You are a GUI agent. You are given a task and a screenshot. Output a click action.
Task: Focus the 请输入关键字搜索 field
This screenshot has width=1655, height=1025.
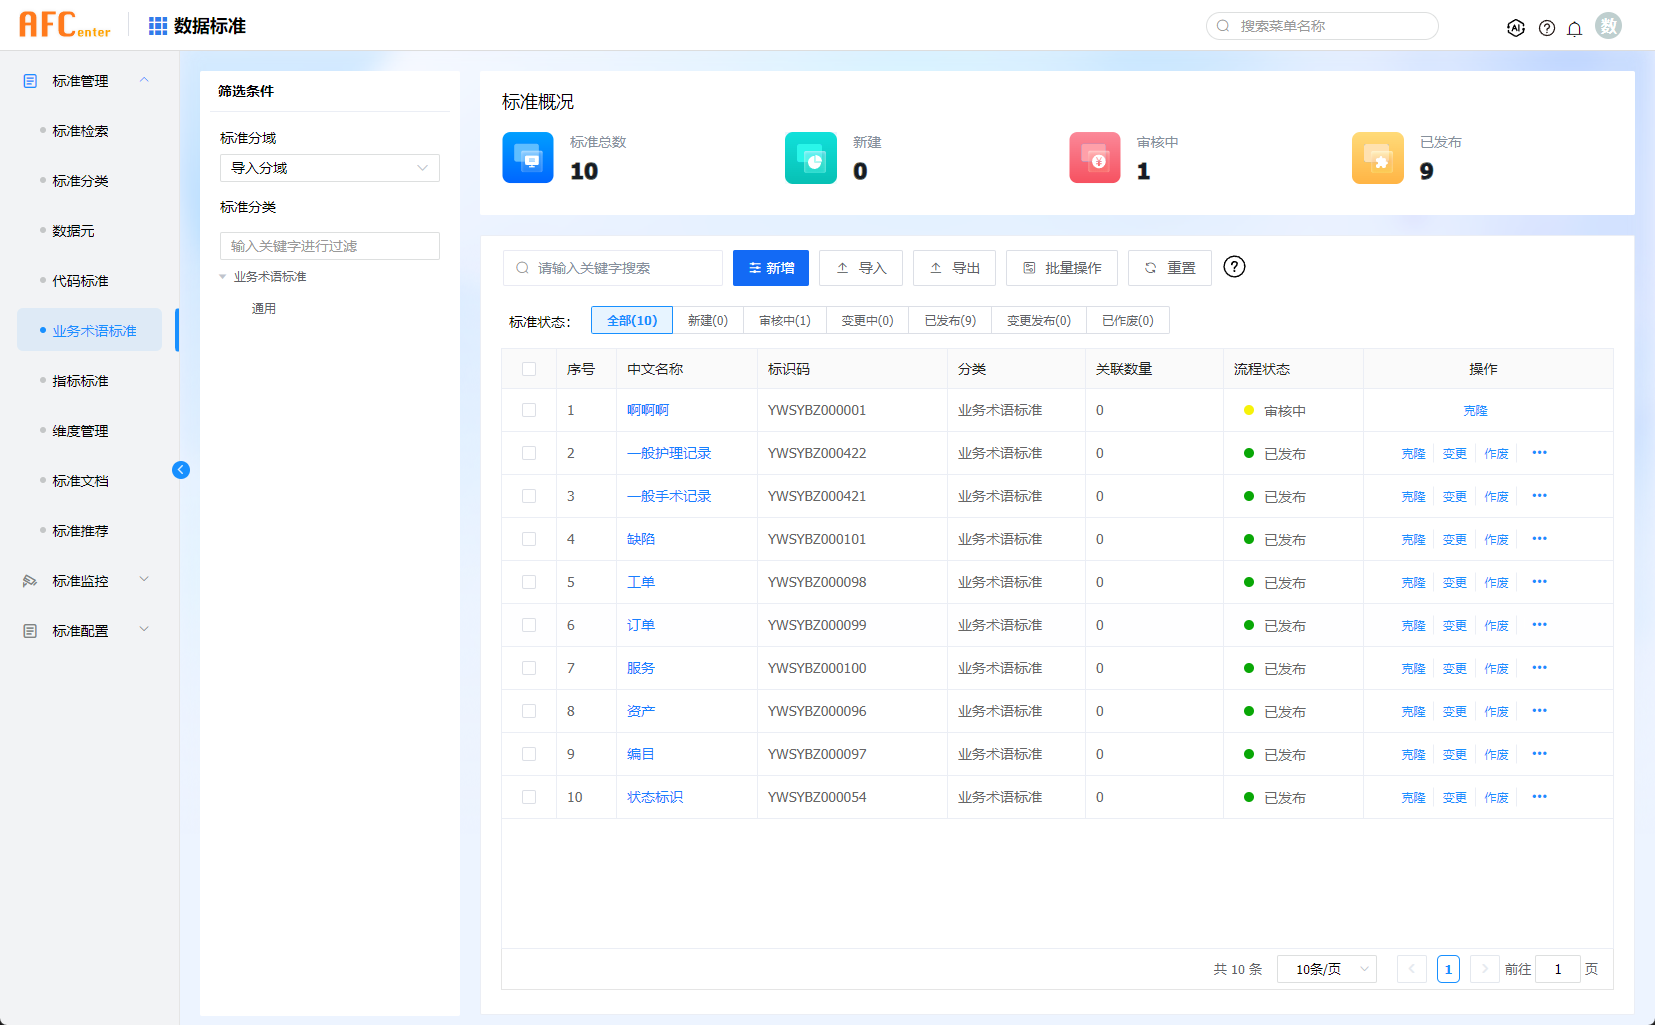point(613,268)
